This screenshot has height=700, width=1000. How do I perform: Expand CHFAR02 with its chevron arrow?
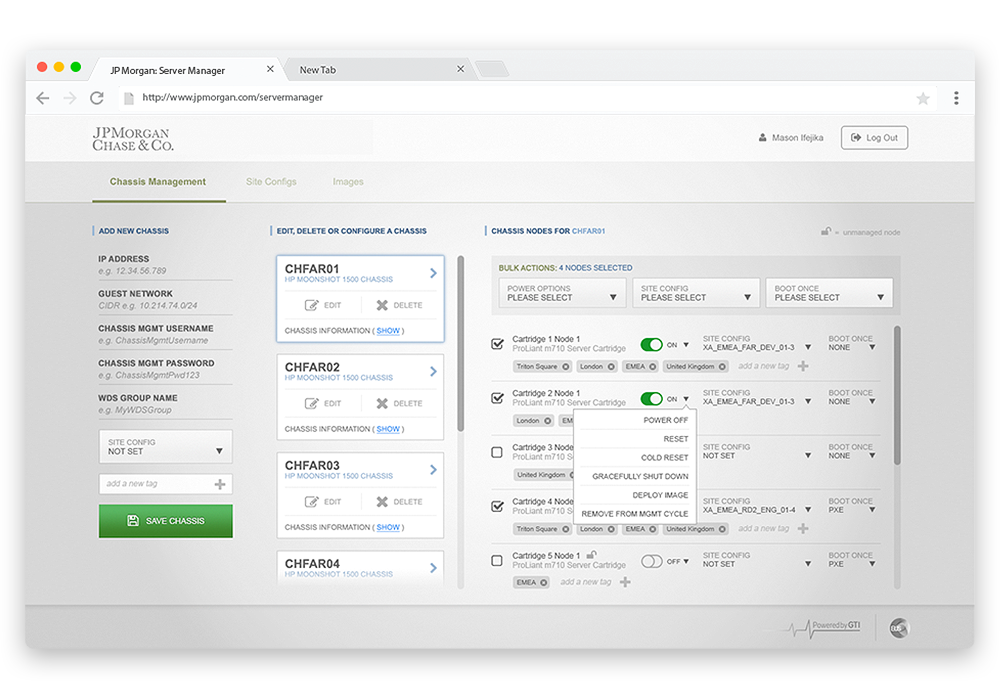coord(434,372)
